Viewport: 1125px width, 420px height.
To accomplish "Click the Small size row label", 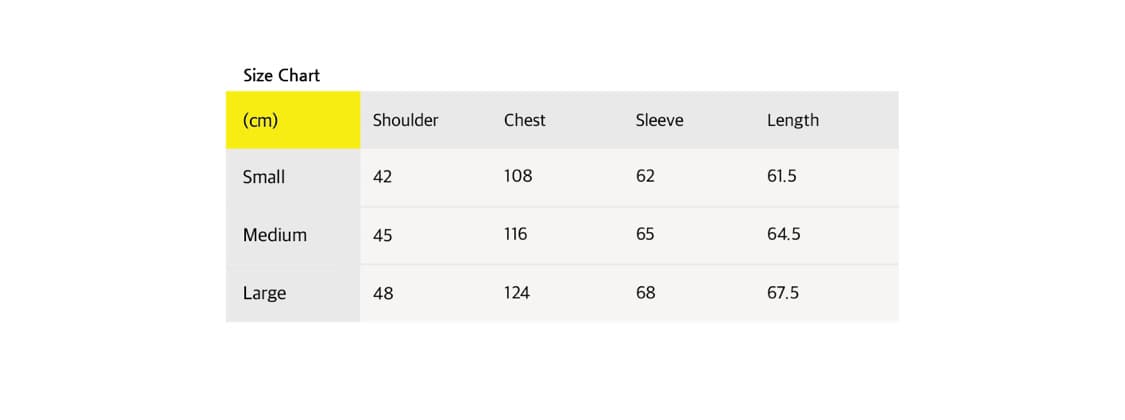I will click(264, 177).
